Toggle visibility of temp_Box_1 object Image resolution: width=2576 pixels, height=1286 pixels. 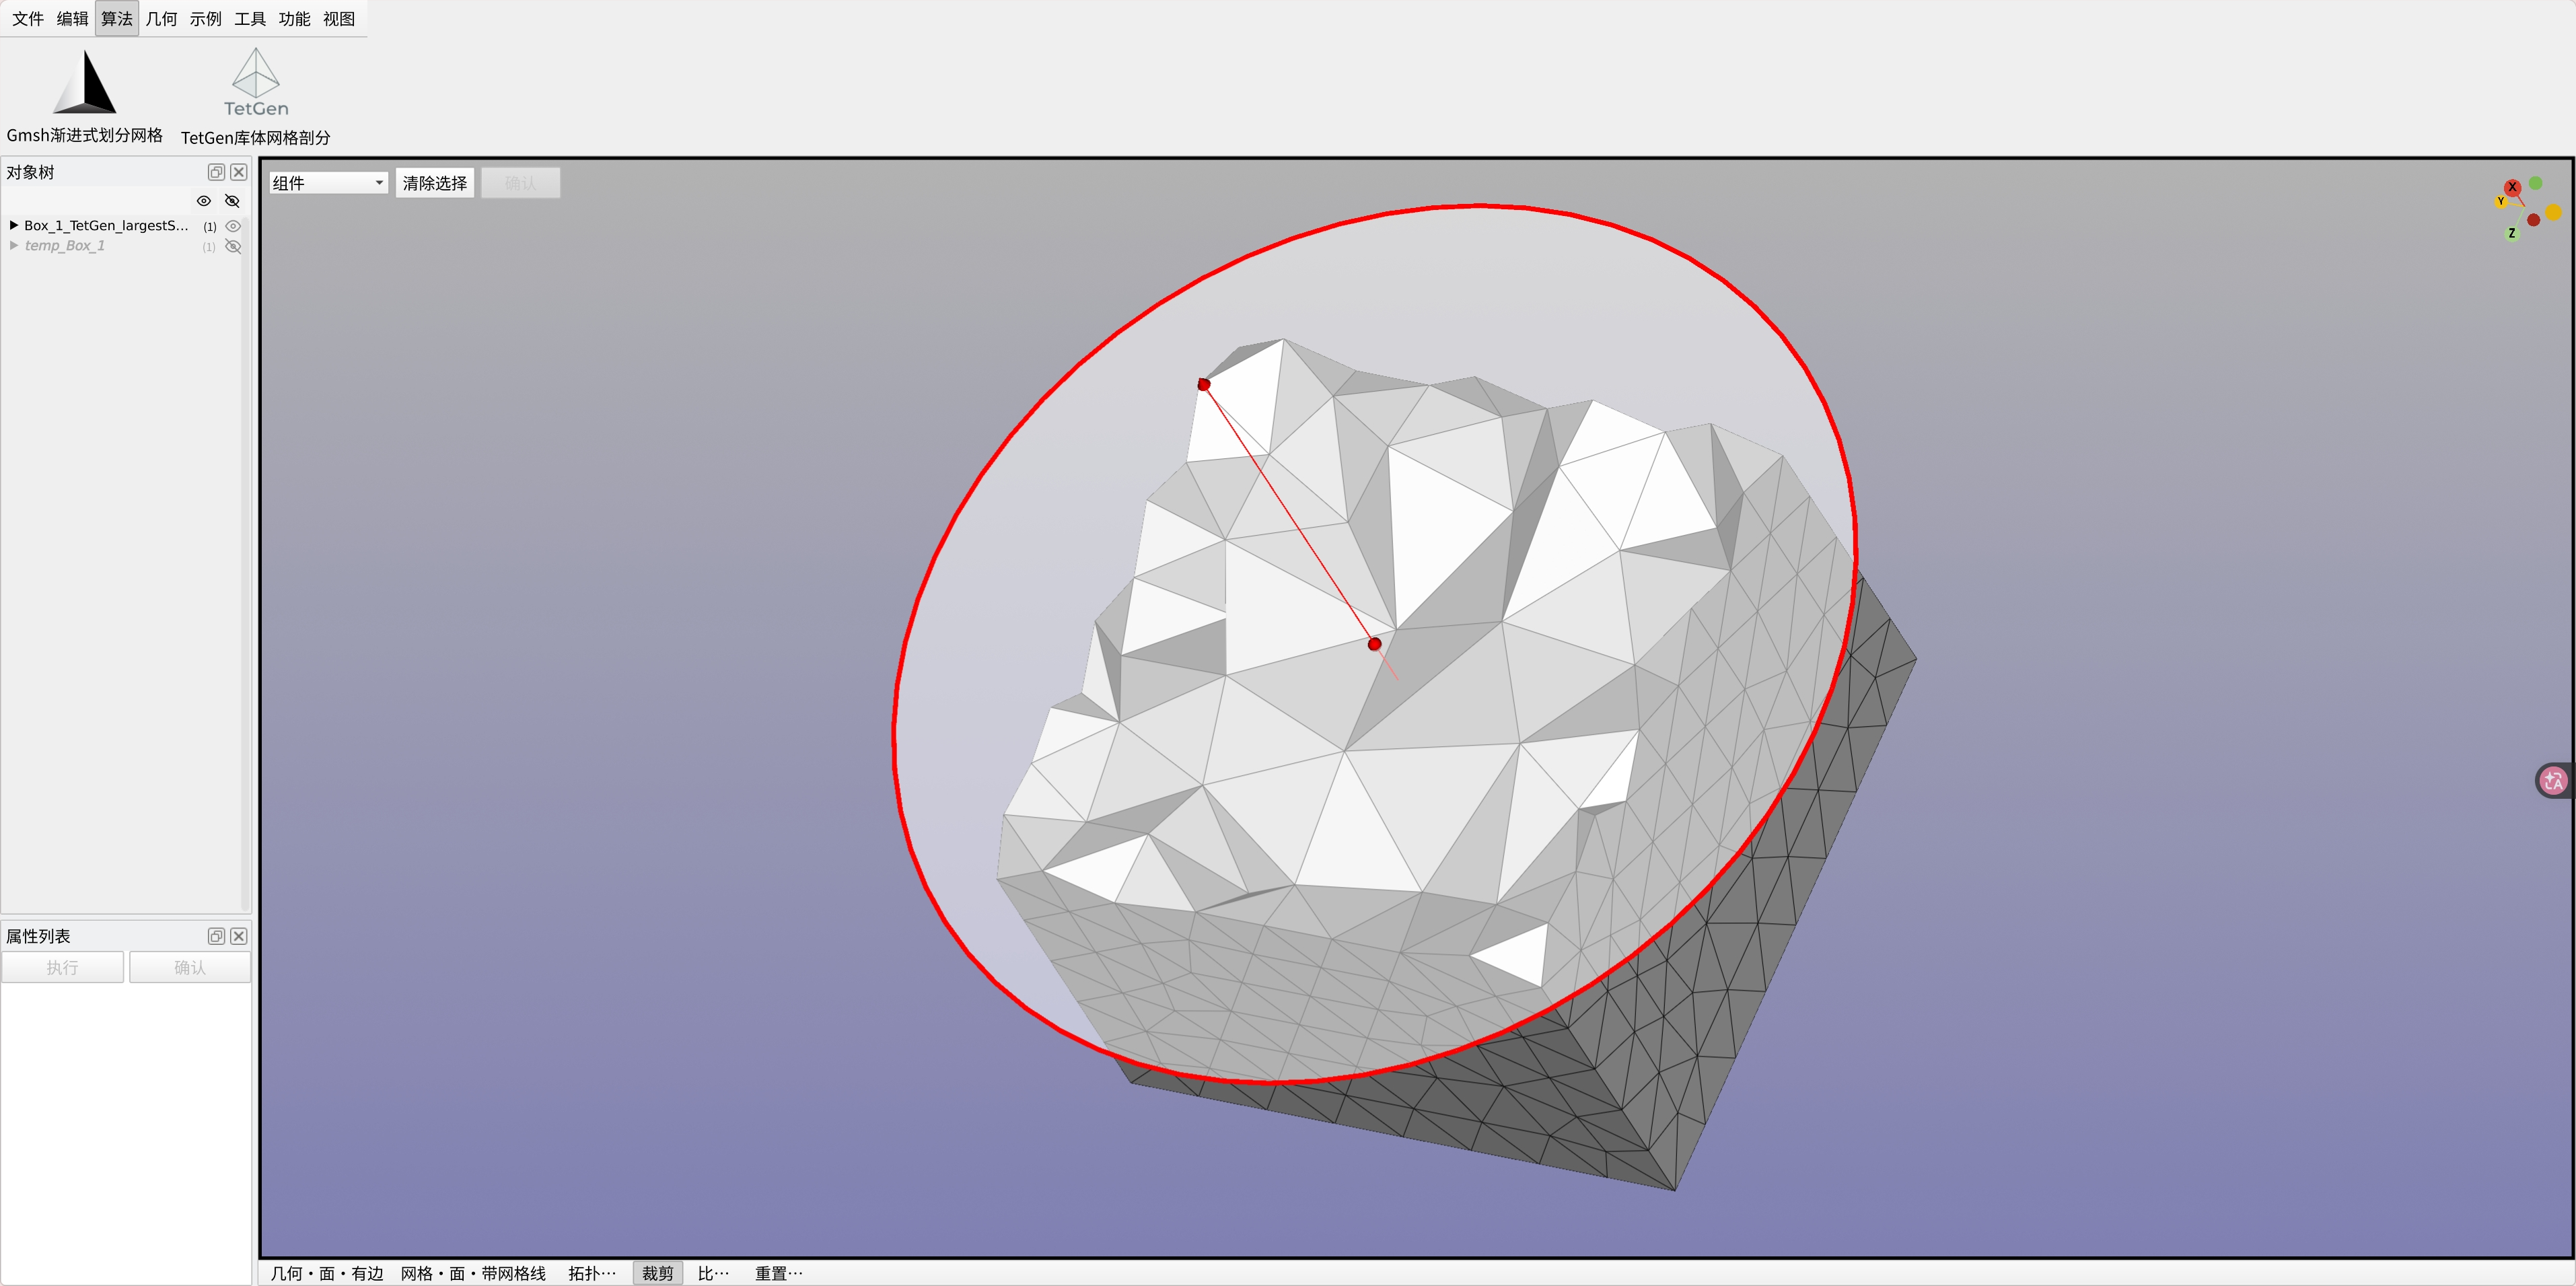pyautogui.click(x=233, y=246)
